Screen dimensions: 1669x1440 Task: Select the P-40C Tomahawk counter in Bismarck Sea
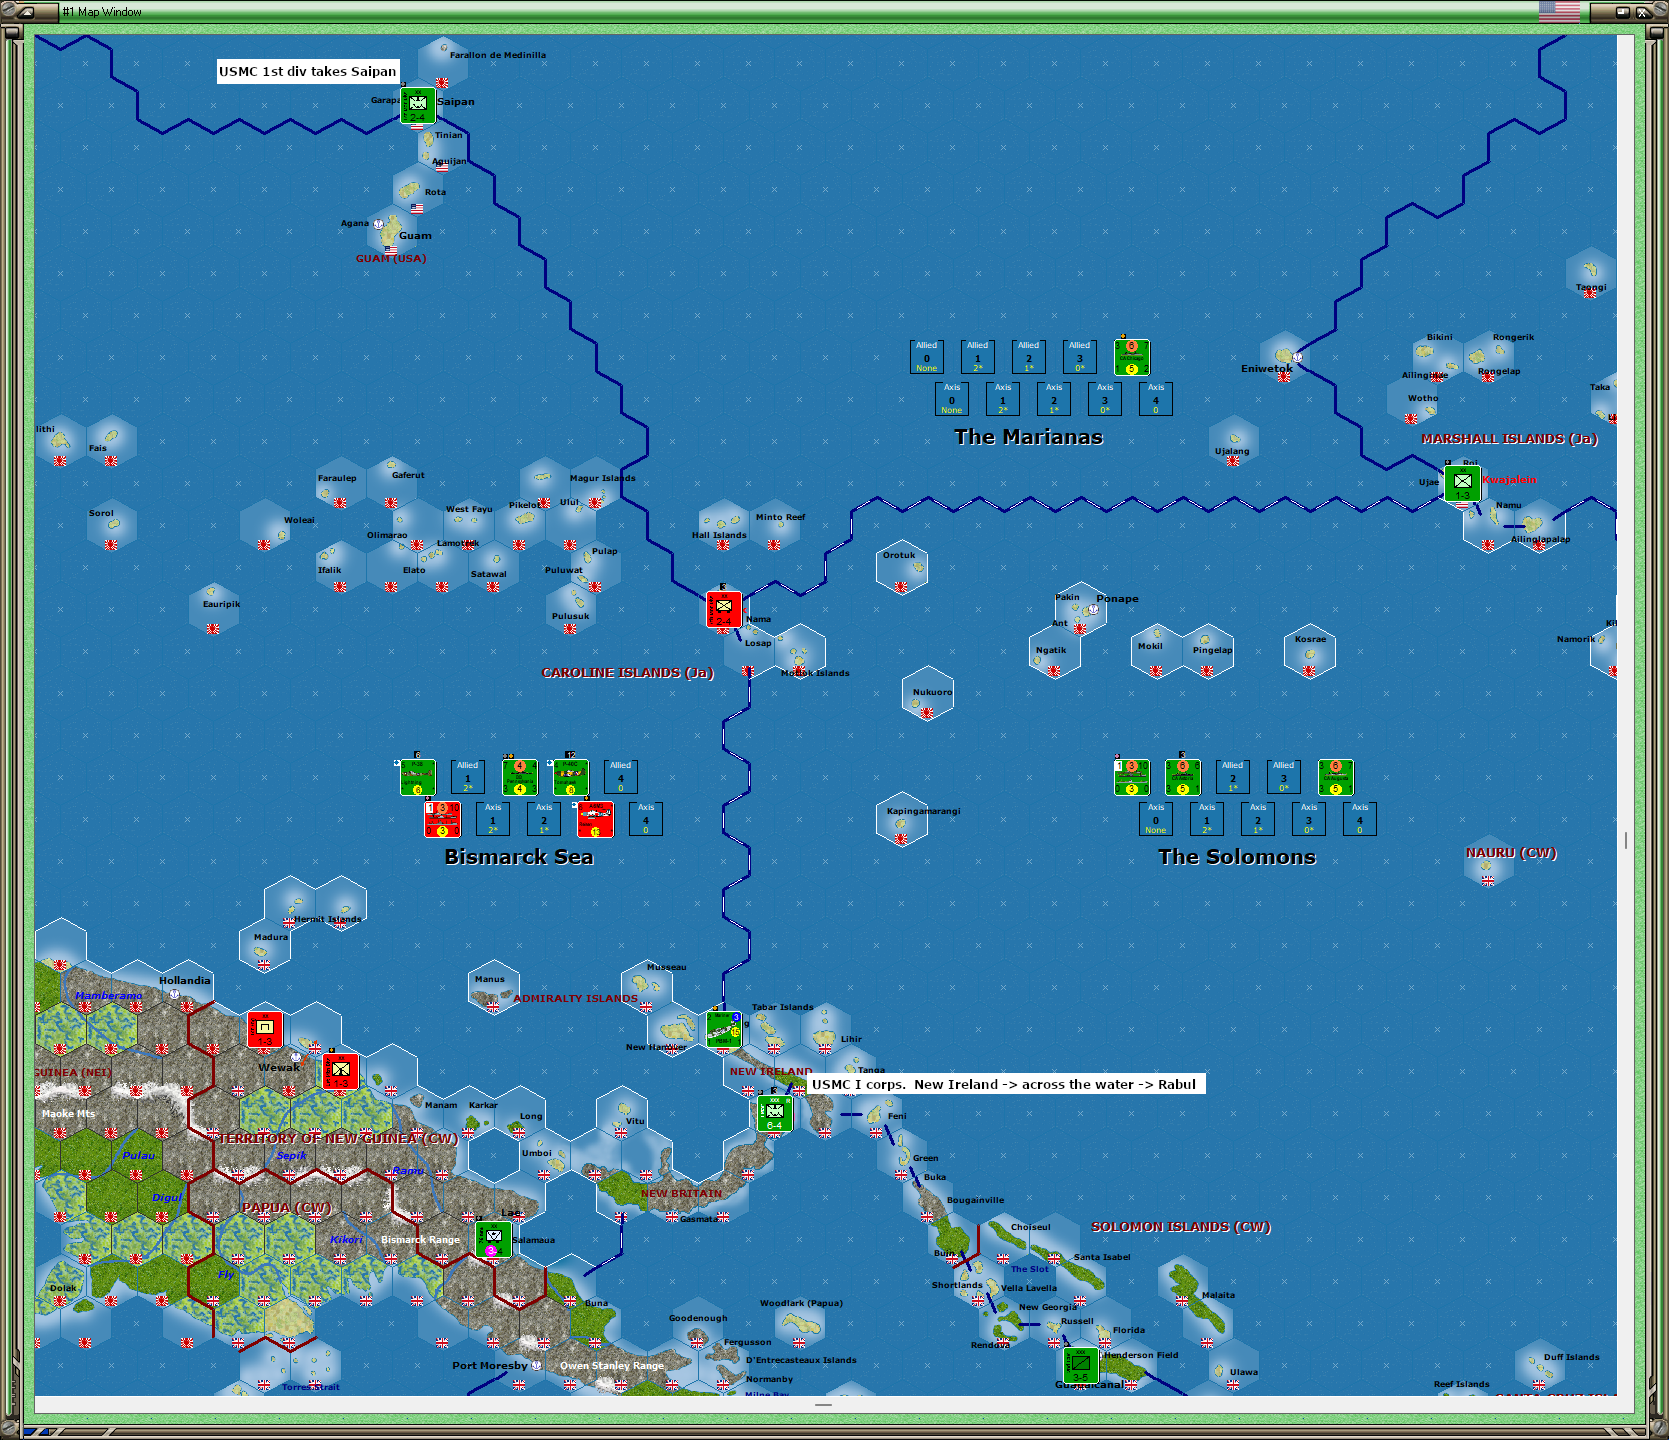coord(570,777)
